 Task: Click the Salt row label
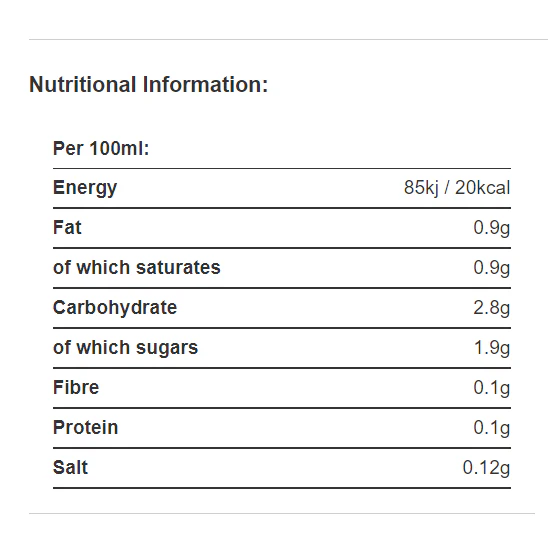(70, 468)
